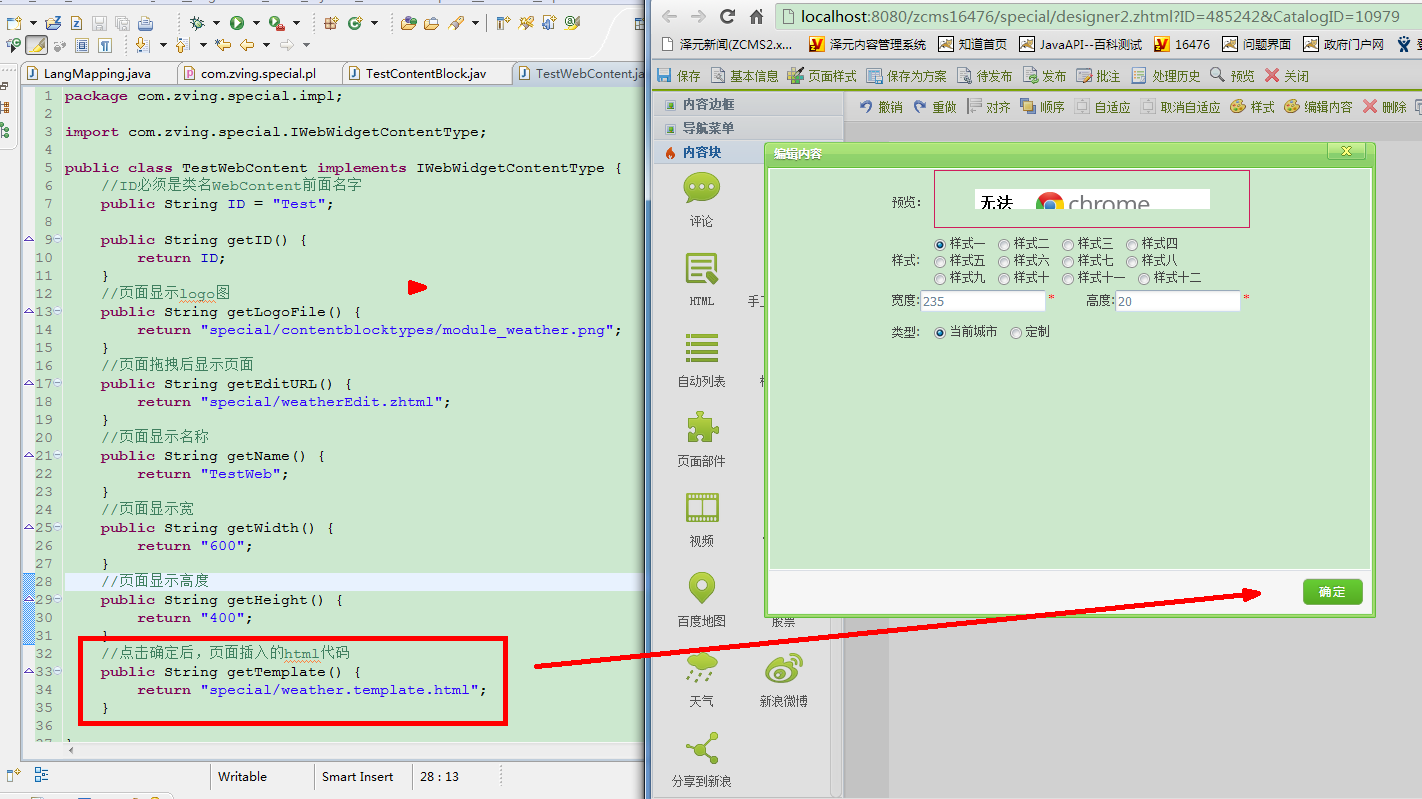Switch to the TestContentBlock.java tab
The width and height of the screenshot is (1422, 799).
pyautogui.click(x=425, y=74)
